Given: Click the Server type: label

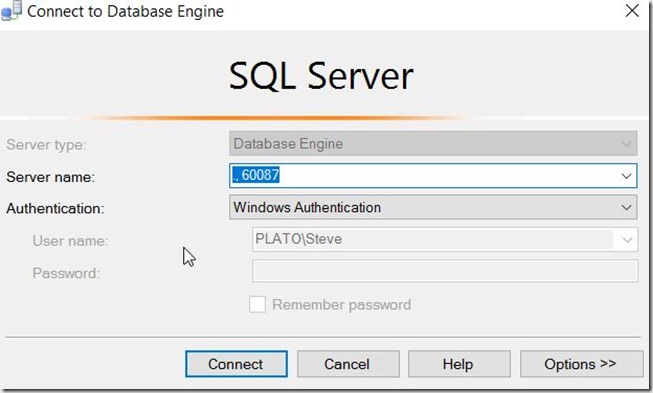Looking at the screenshot, I should [x=46, y=145].
